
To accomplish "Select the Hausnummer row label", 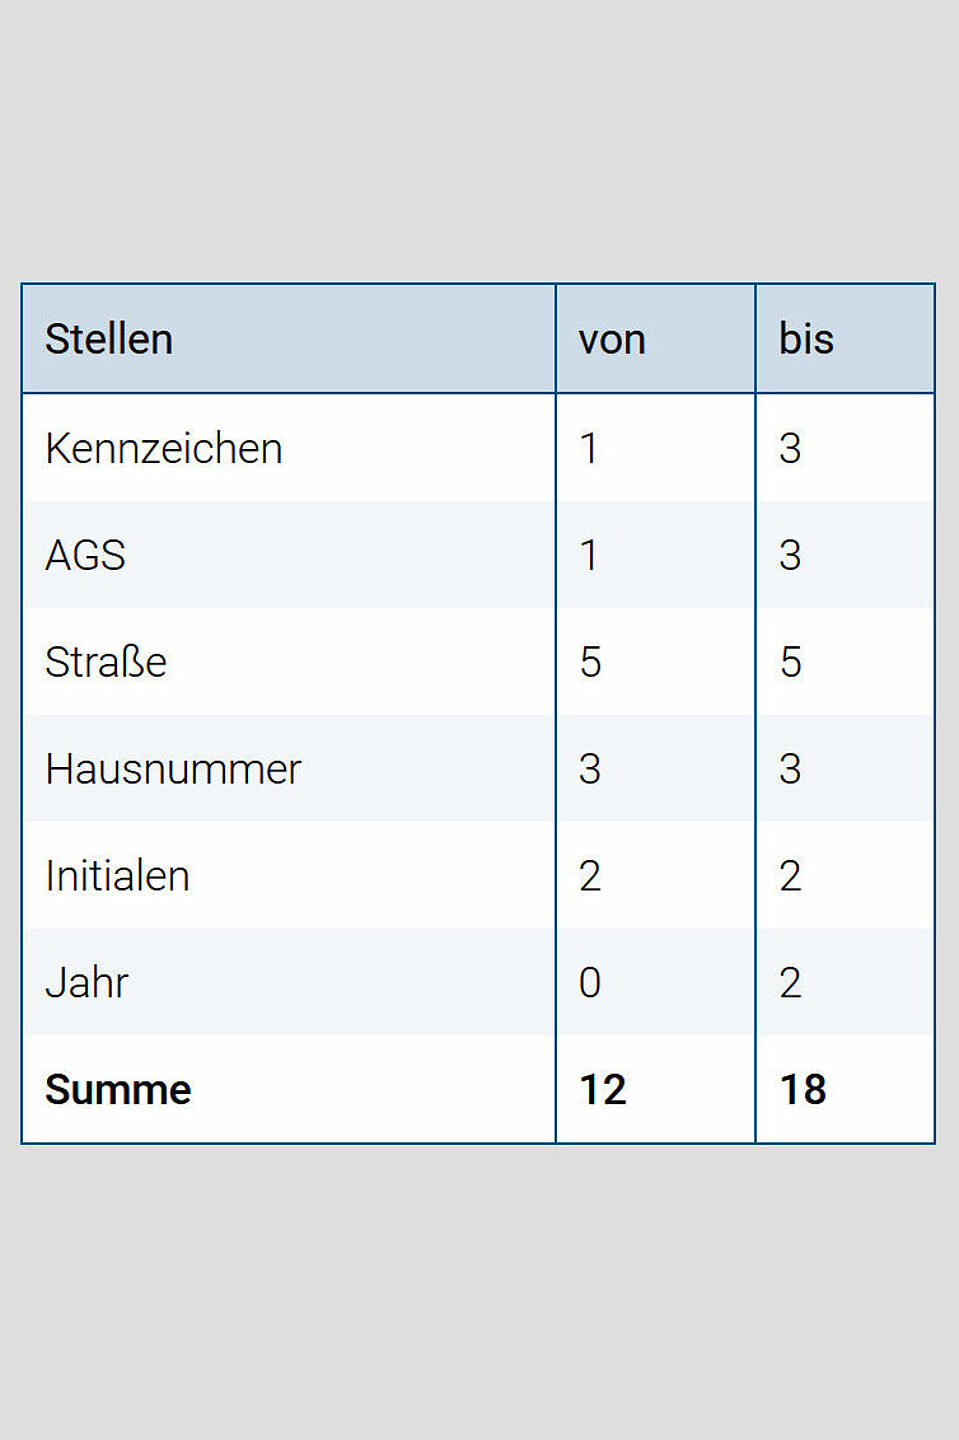I will (173, 769).
